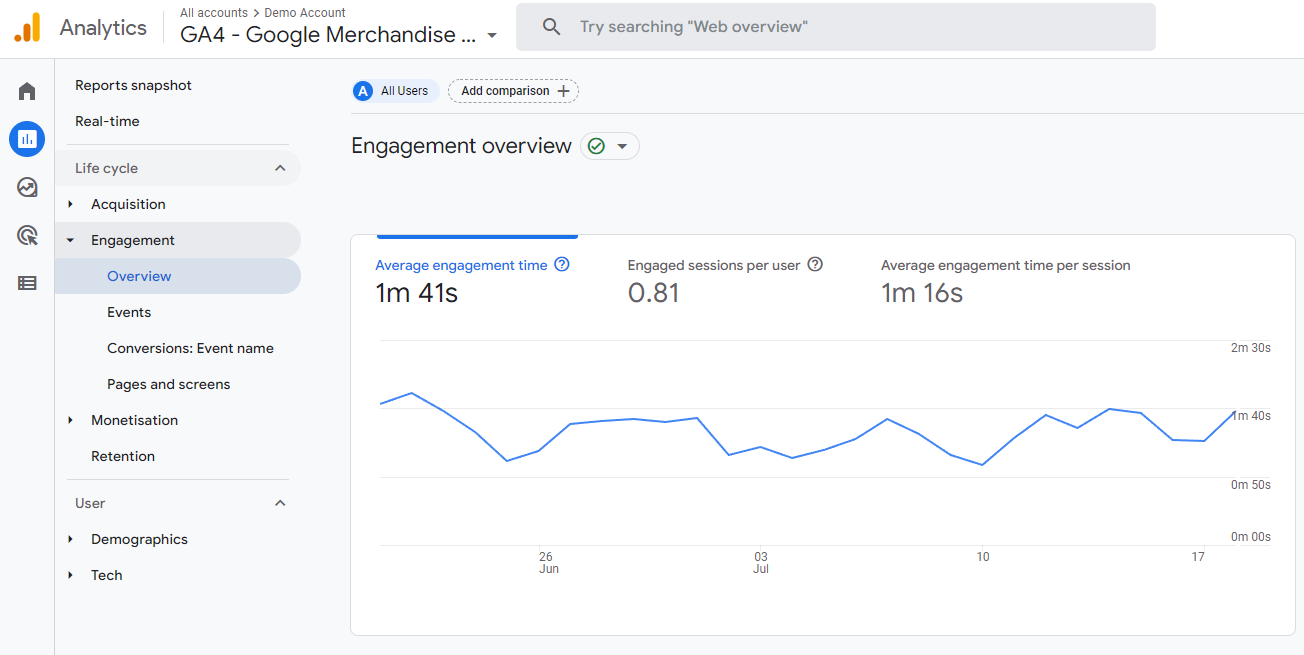
Task: Open the Configure table icon in sidebar
Action: coord(27,283)
